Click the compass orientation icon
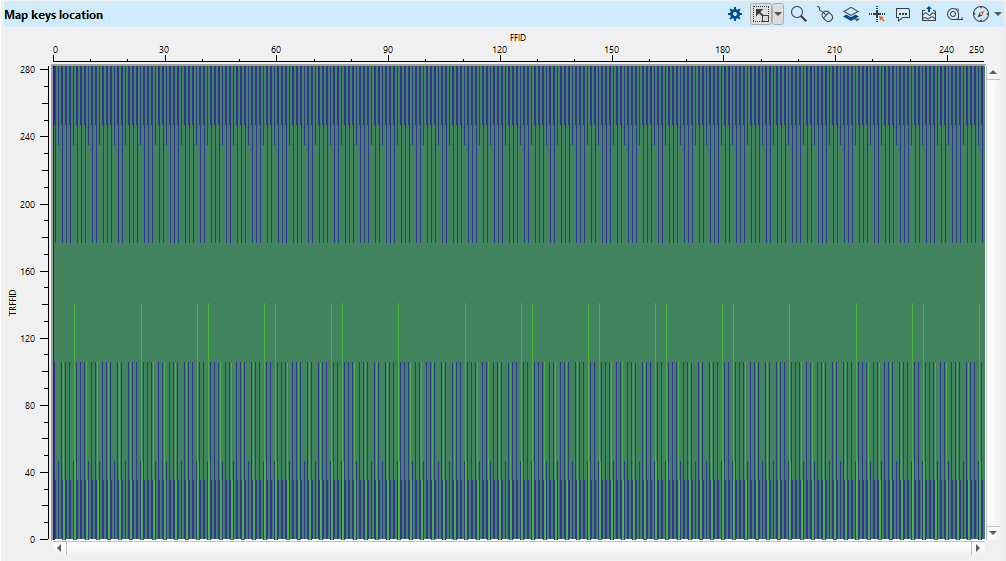1006x561 pixels. point(980,14)
